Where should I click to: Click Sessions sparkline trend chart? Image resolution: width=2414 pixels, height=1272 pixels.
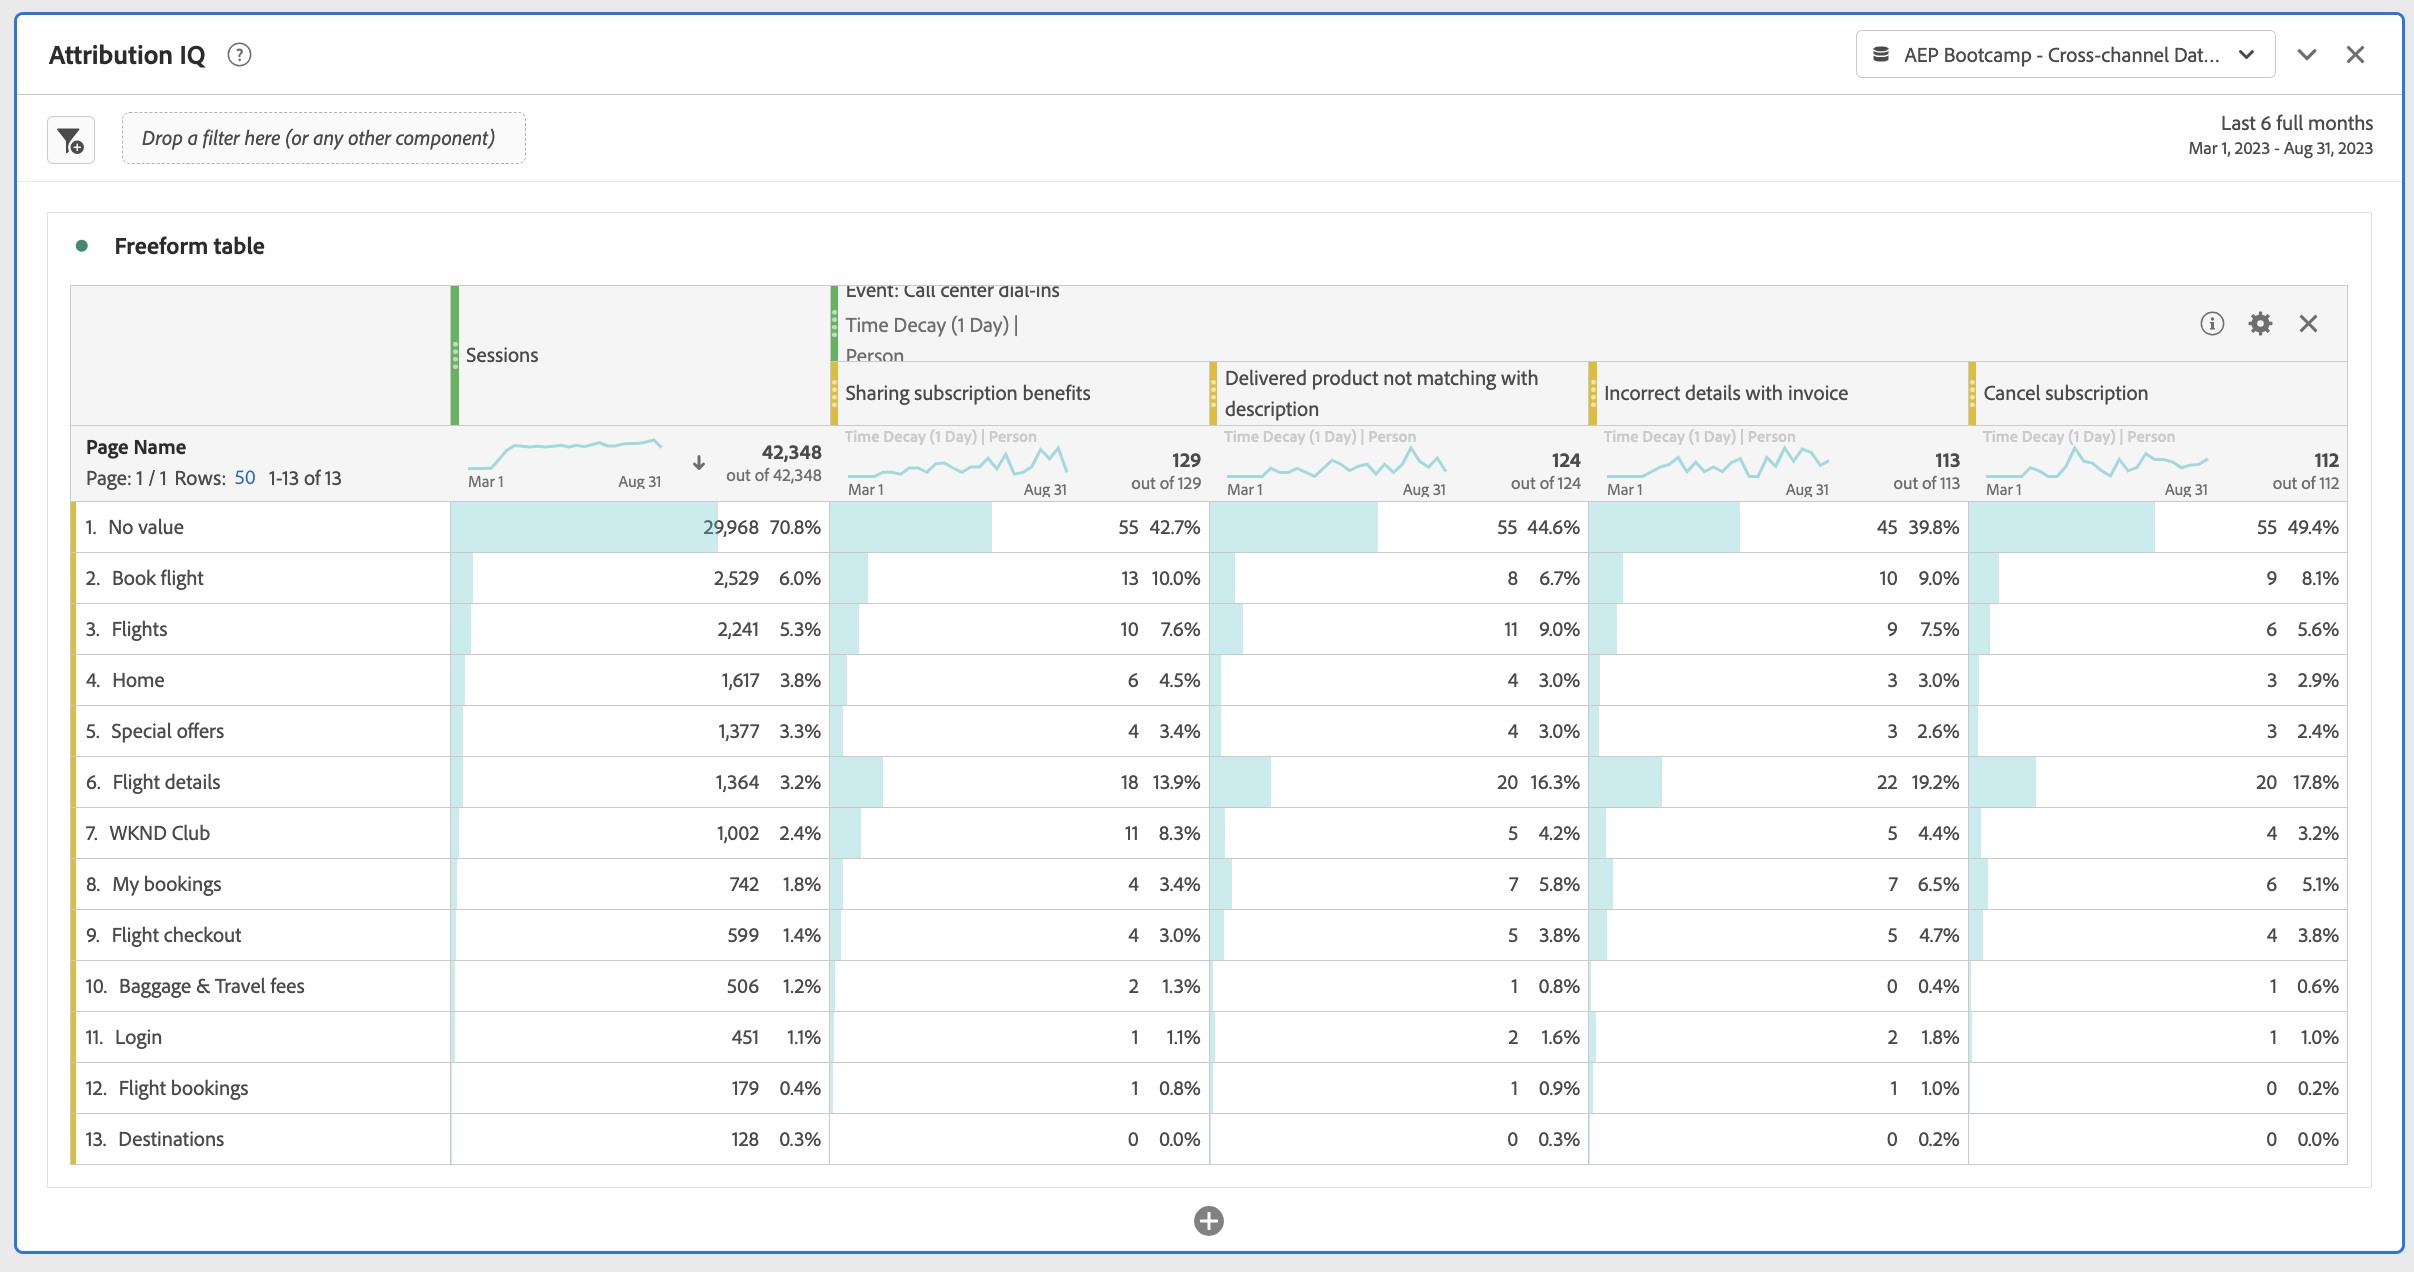click(x=565, y=454)
